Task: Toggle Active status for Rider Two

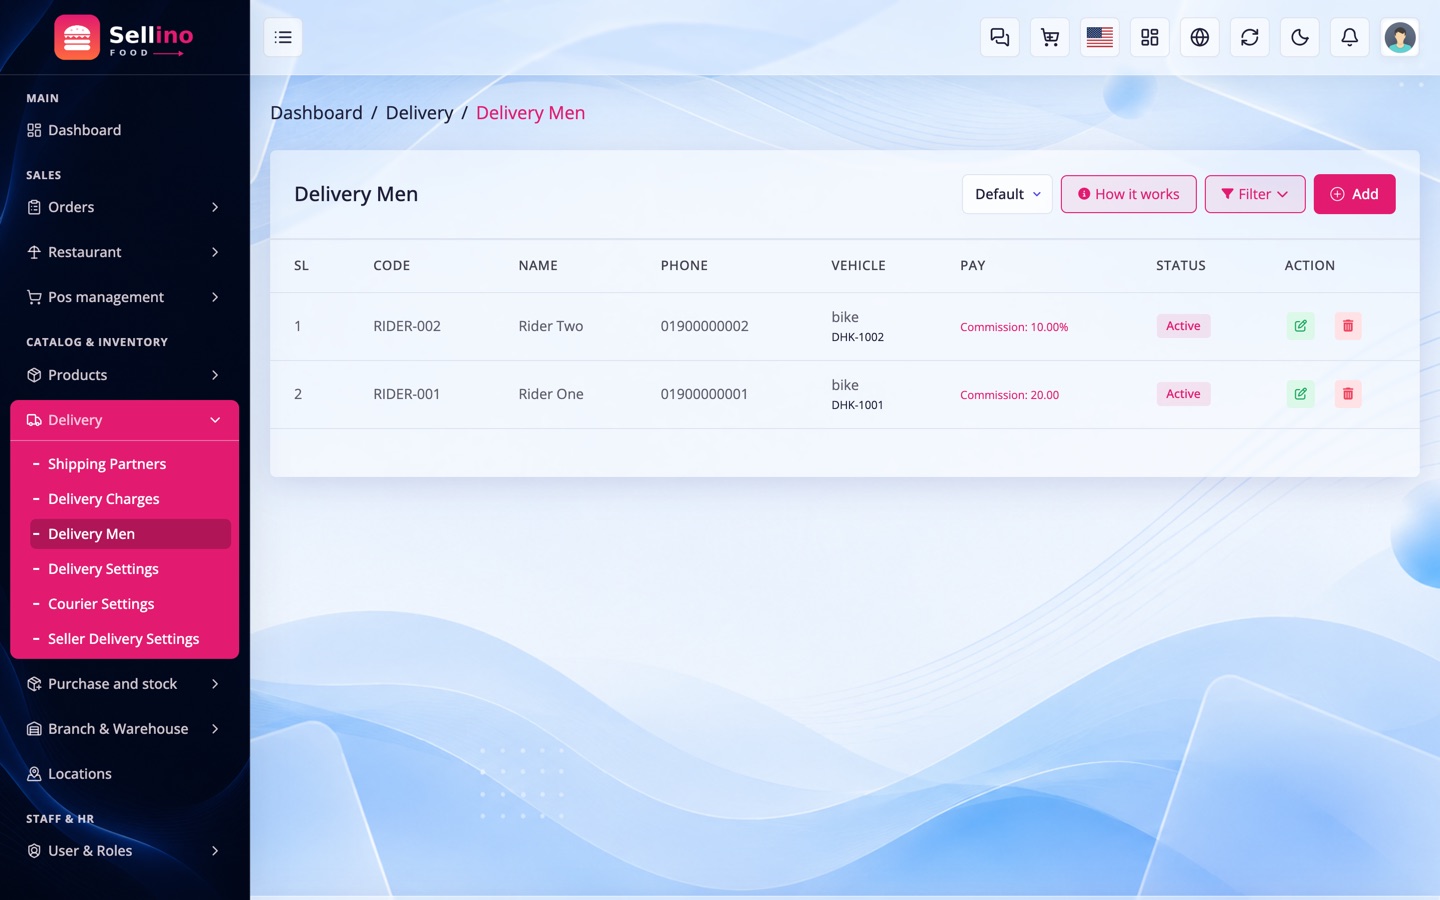Action: (x=1183, y=326)
